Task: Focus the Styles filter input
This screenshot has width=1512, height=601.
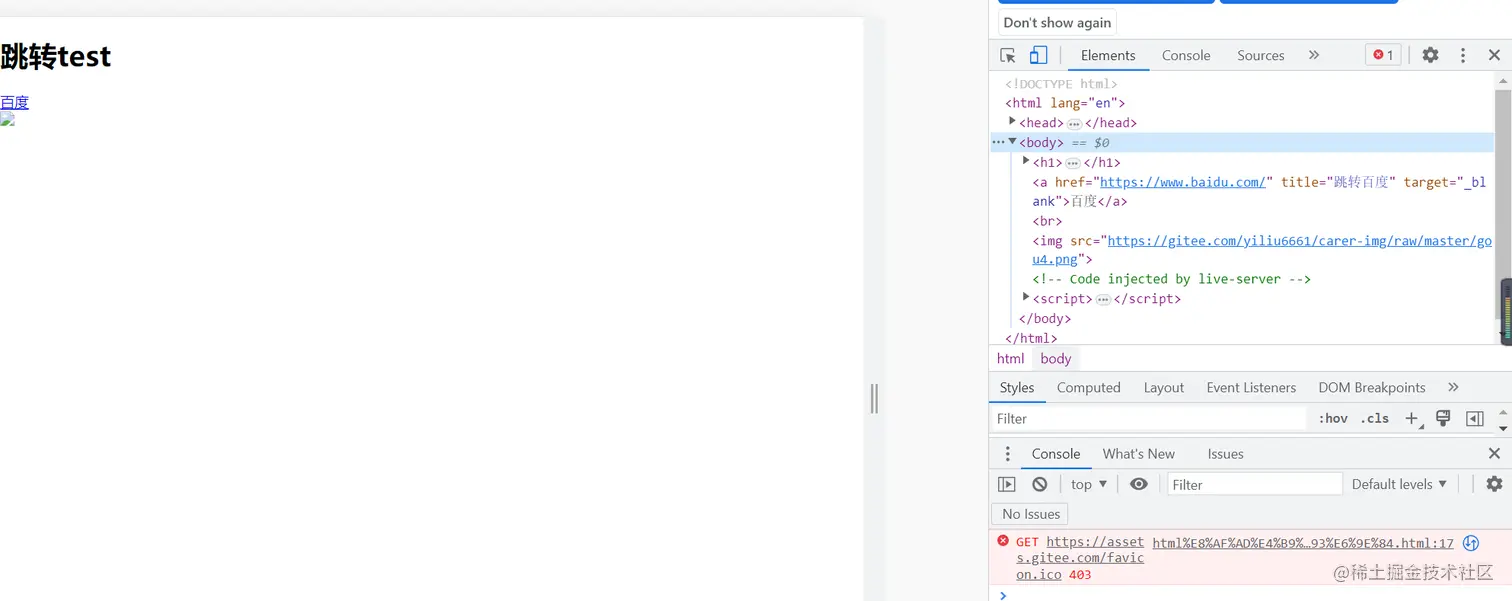Action: pos(1148,418)
